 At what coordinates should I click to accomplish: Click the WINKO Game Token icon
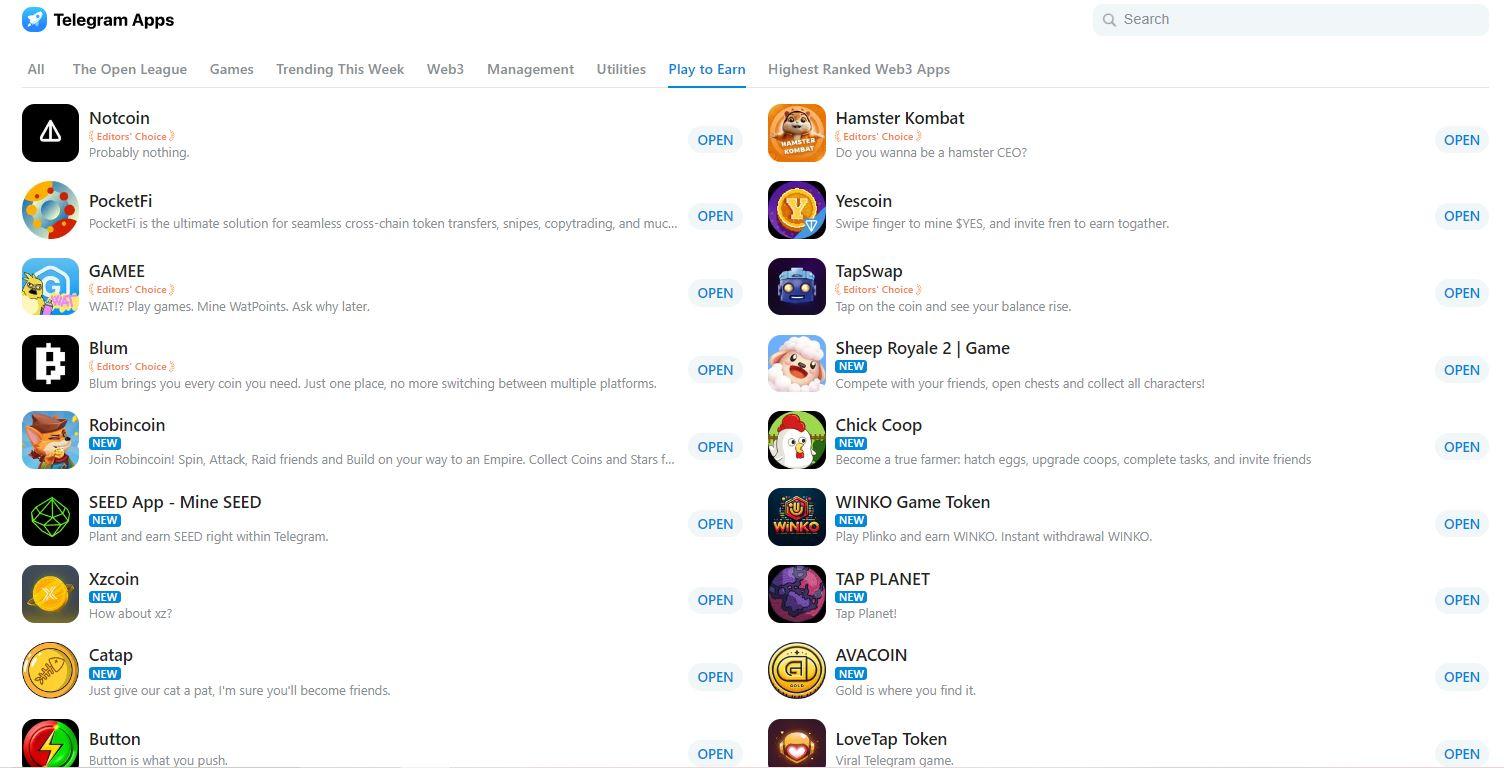point(797,517)
